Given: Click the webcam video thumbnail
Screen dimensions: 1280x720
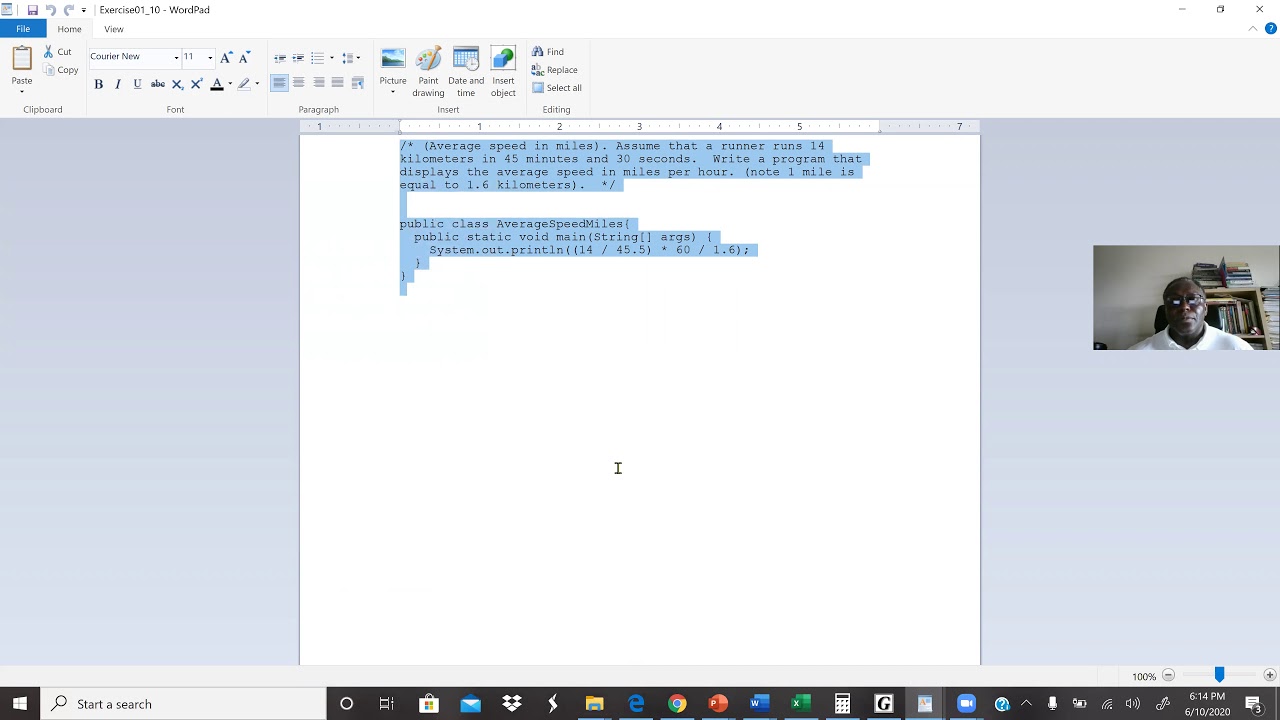Looking at the screenshot, I should pos(1186,297).
